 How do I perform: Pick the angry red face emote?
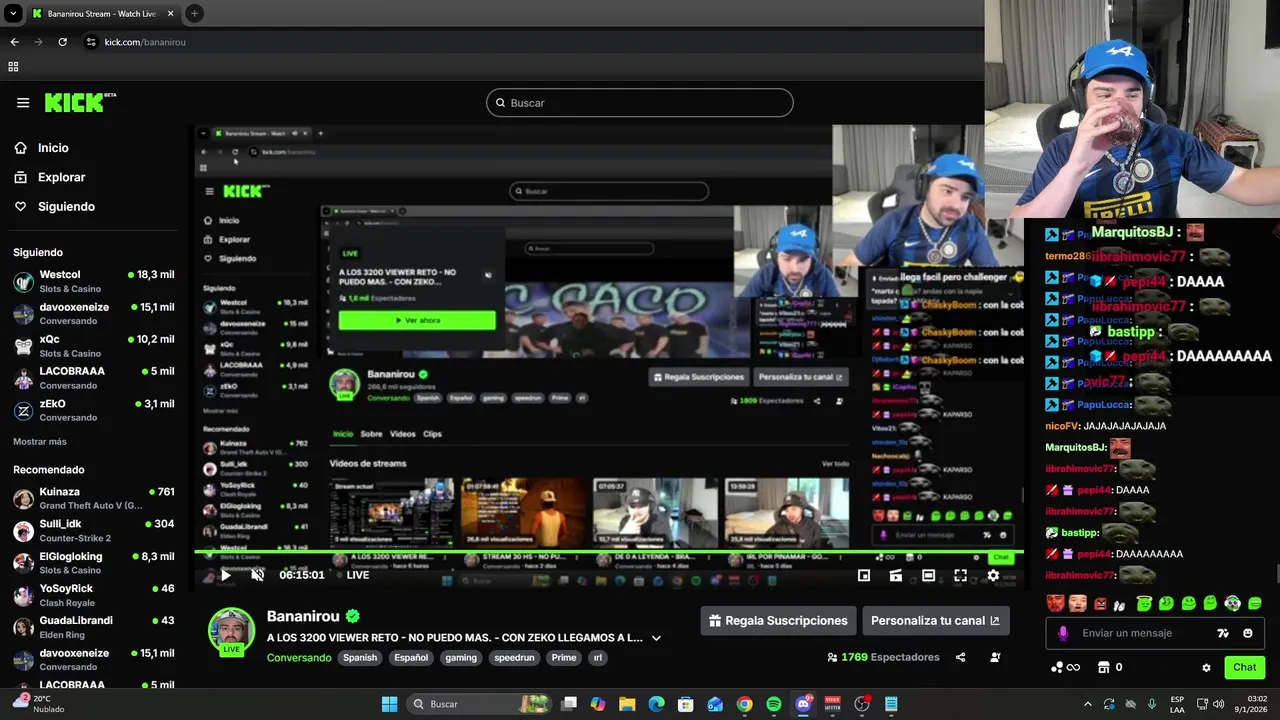click(x=1100, y=603)
